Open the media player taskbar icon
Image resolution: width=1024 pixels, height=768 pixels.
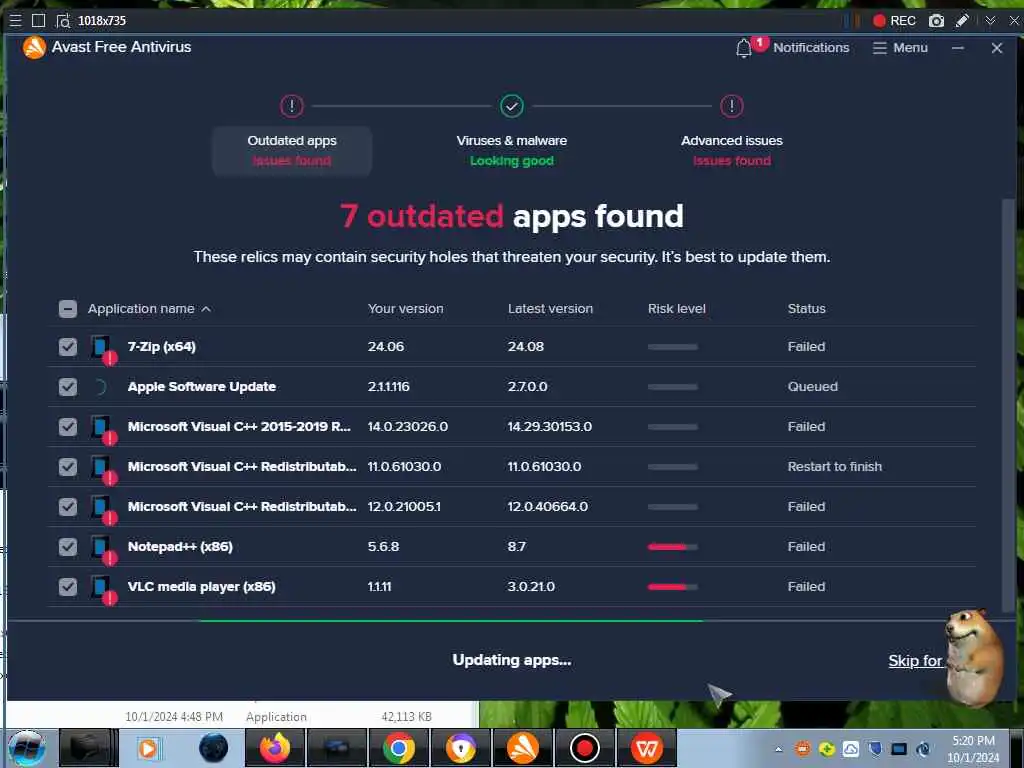148,748
